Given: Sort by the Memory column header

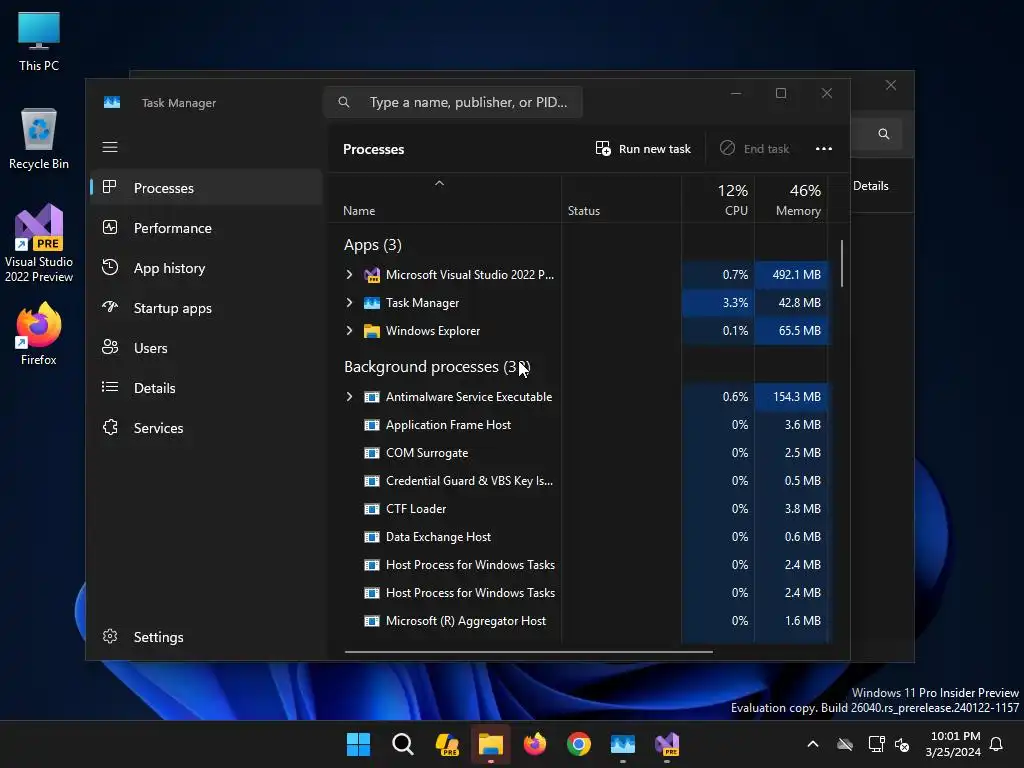Looking at the screenshot, I should pos(792,200).
